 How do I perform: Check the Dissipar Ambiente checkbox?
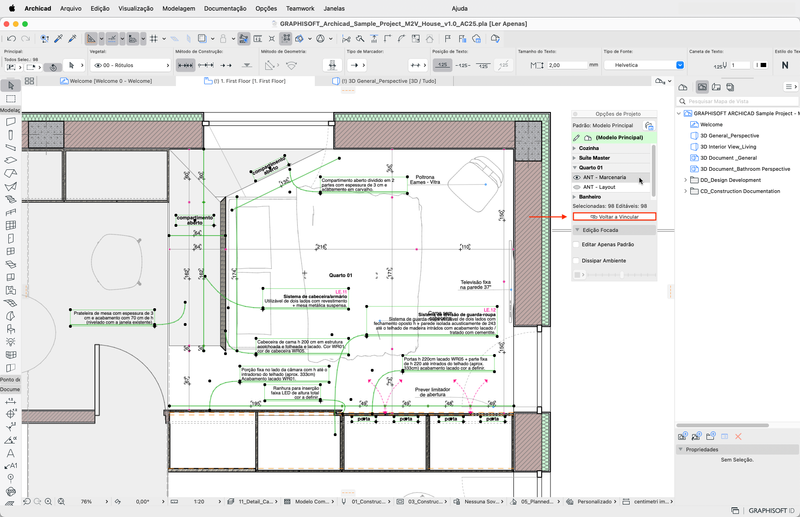tap(577, 260)
